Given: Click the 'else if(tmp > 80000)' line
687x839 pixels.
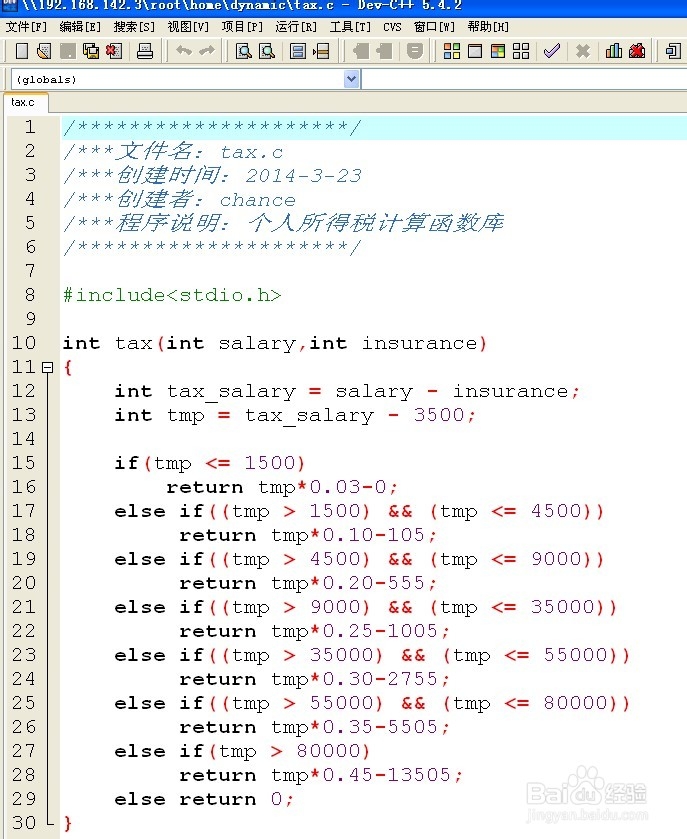Looking at the screenshot, I should 242,751.
